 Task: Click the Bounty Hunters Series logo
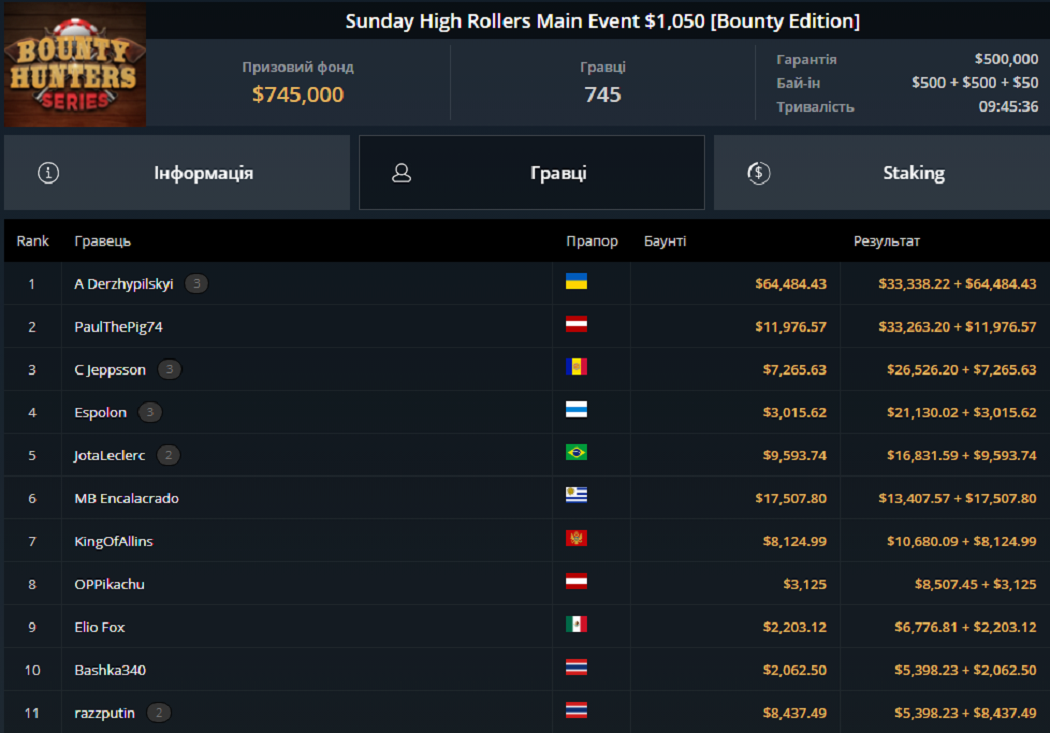[75, 65]
